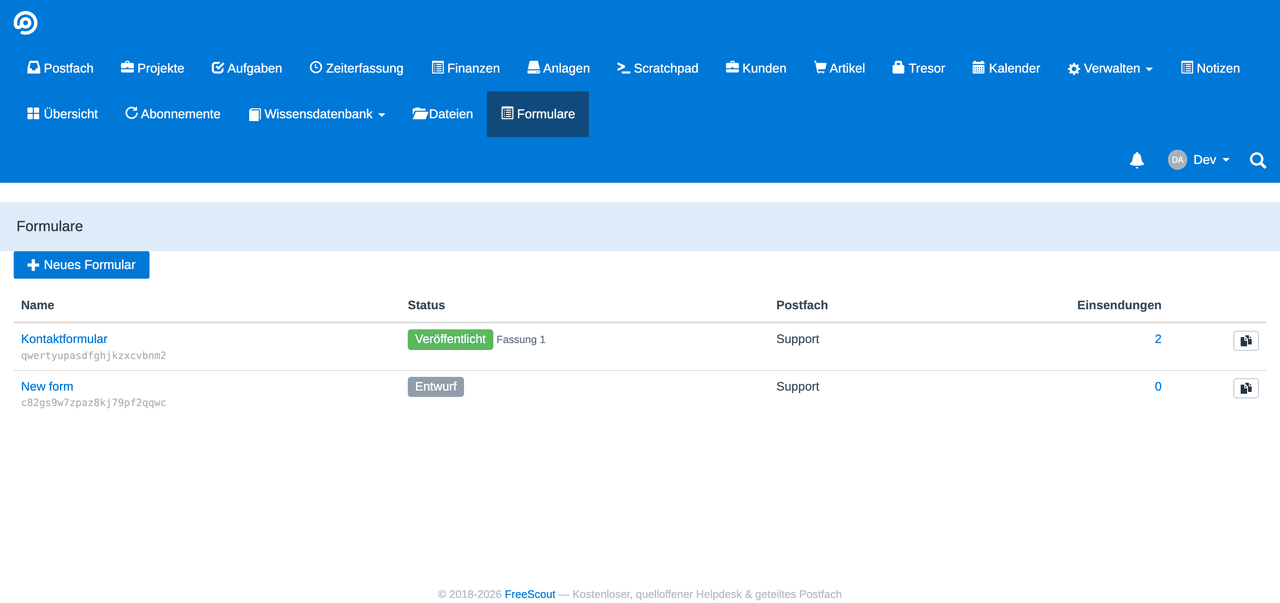Screen dimensions: 1280x603
Task: Open the Dev user account dropdown
Action: tap(1198, 160)
